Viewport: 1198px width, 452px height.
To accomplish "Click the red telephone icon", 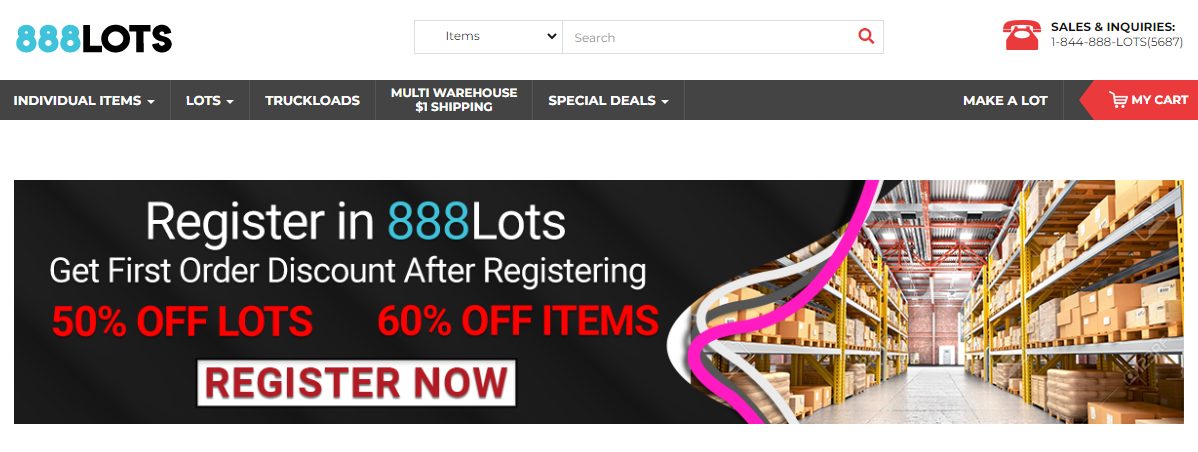I will [1022, 35].
